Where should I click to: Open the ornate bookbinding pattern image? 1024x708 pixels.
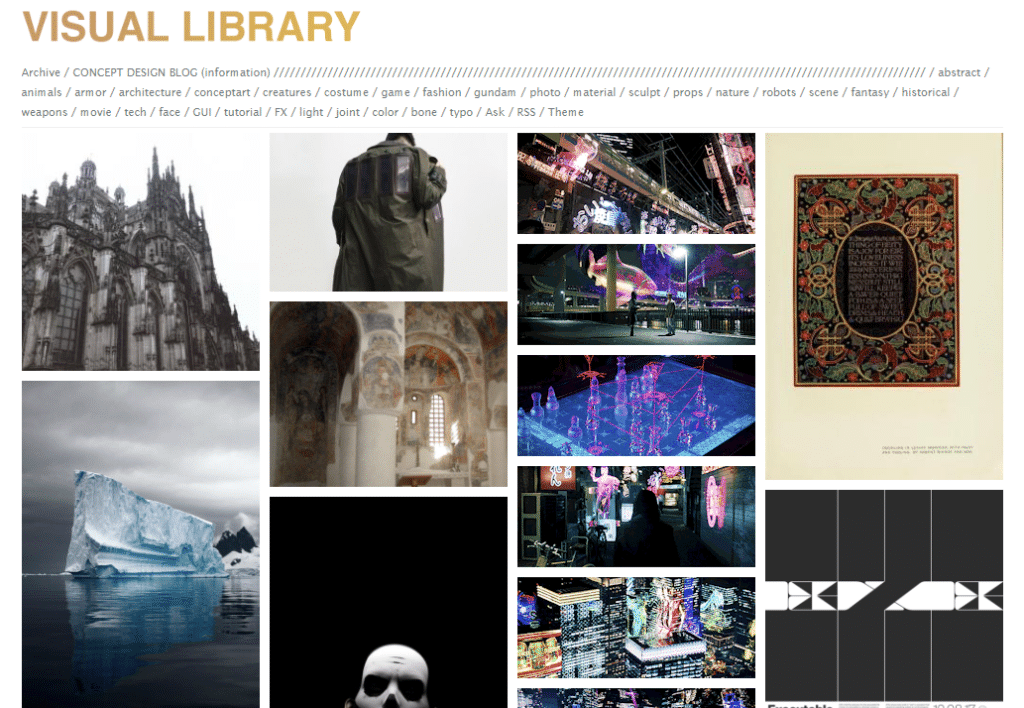coord(884,306)
